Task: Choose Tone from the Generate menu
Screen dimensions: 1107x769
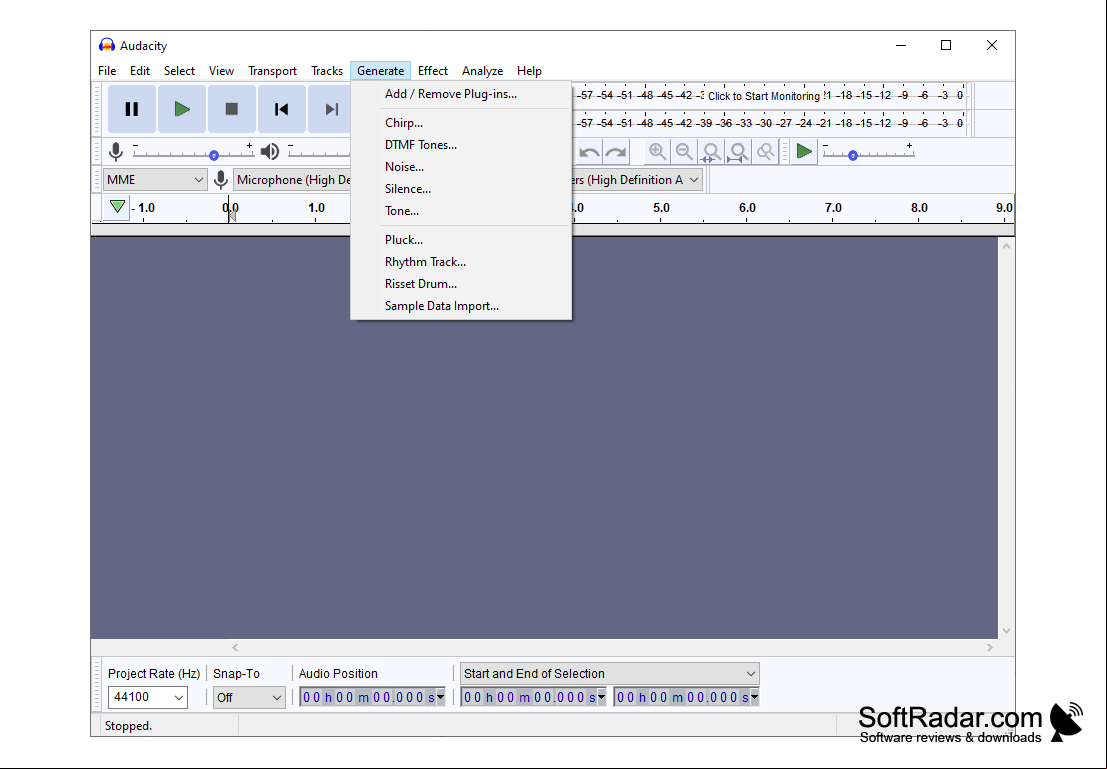Action: pos(461,210)
